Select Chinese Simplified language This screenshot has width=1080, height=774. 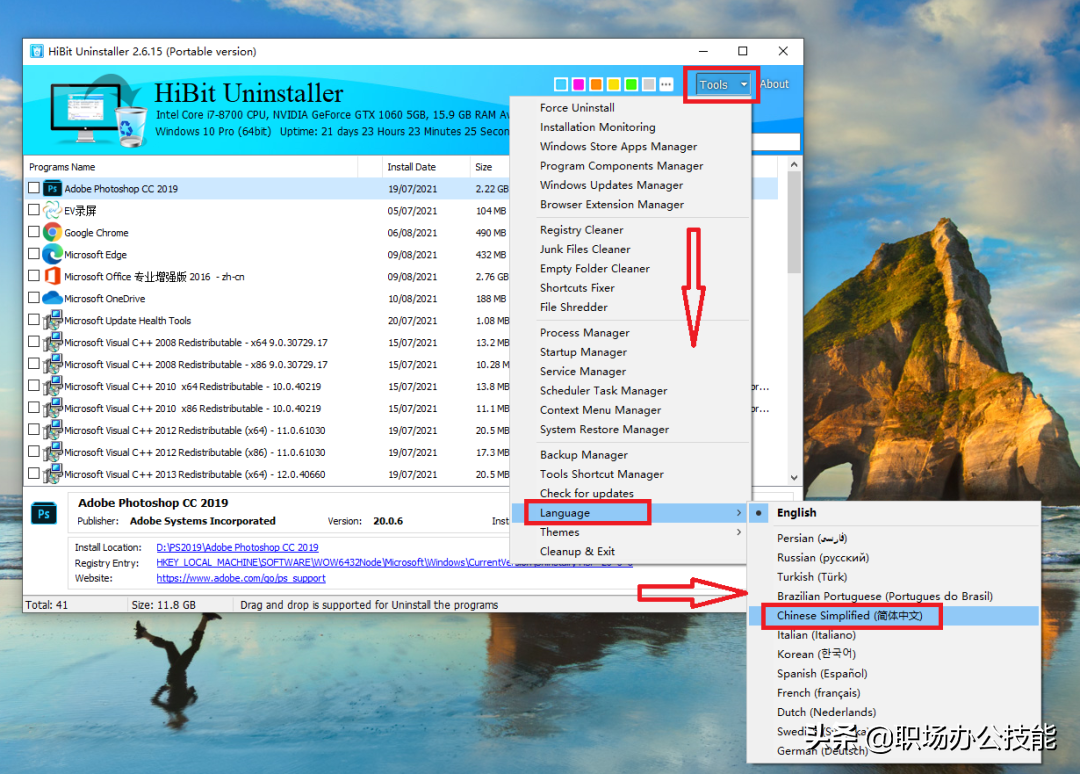point(894,616)
